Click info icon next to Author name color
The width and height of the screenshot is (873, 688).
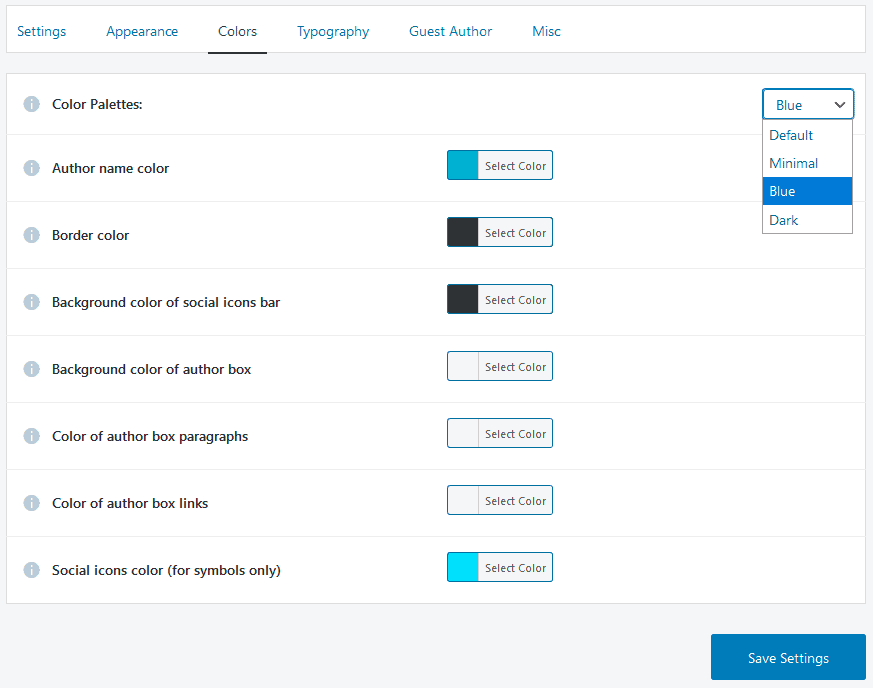32,168
